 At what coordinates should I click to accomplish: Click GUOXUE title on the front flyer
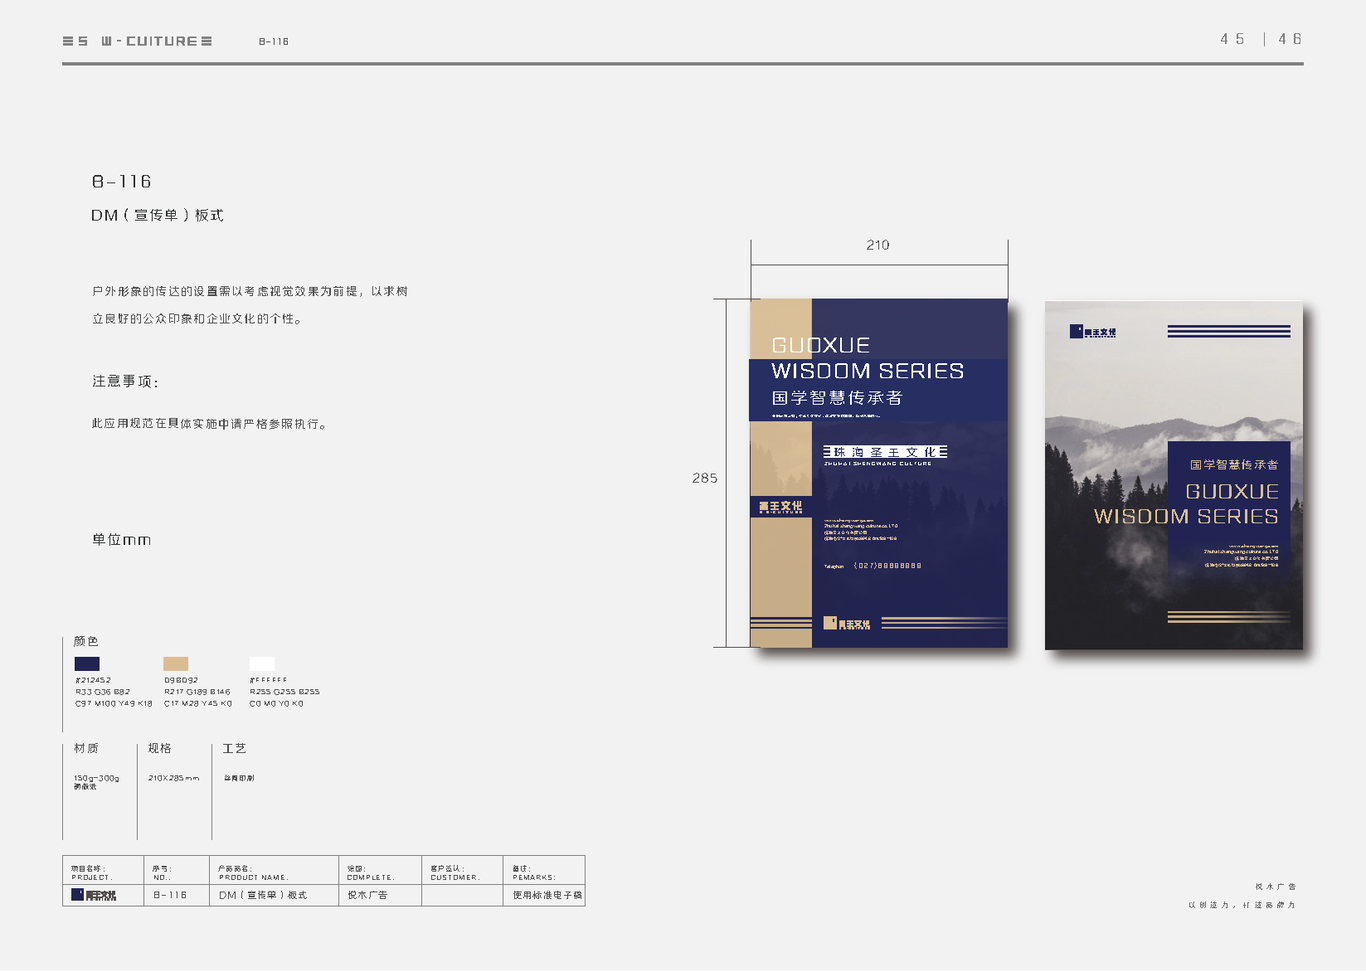(x=821, y=345)
